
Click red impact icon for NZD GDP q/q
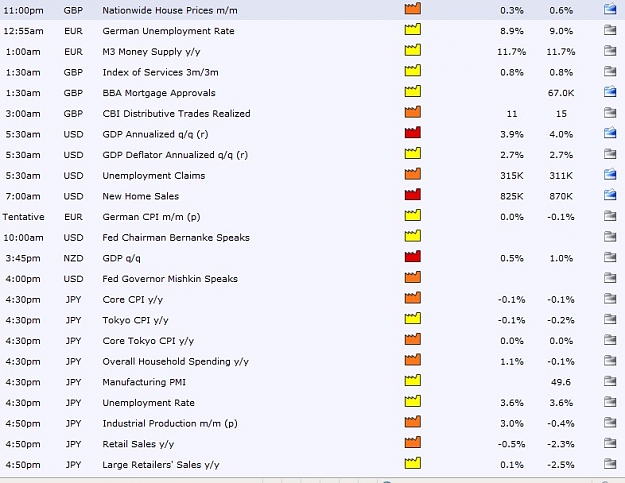point(413,256)
